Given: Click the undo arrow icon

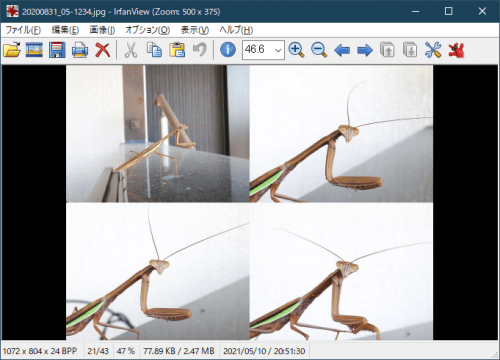Looking at the screenshot, I should coord(200,50).
